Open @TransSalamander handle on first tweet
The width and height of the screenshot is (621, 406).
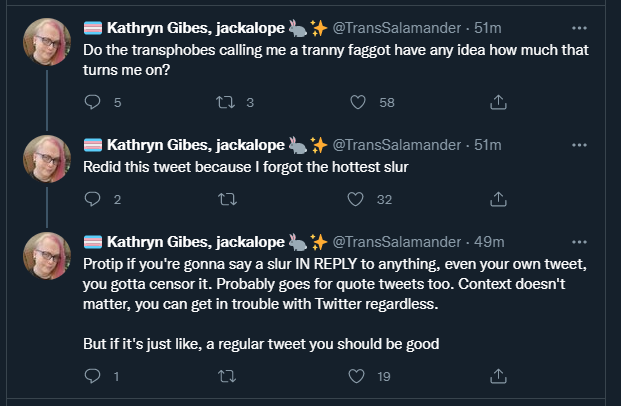pos(397,28)
